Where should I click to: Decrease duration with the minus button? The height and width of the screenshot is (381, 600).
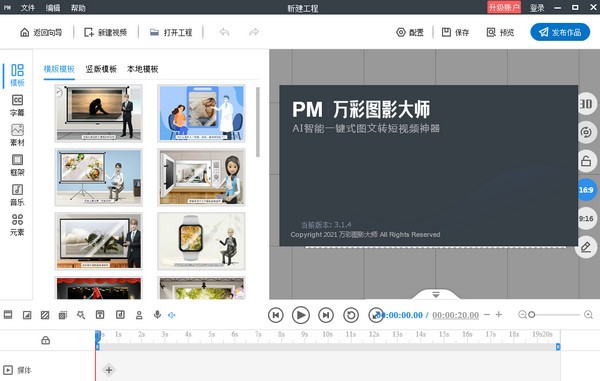[x=487, y=314]
